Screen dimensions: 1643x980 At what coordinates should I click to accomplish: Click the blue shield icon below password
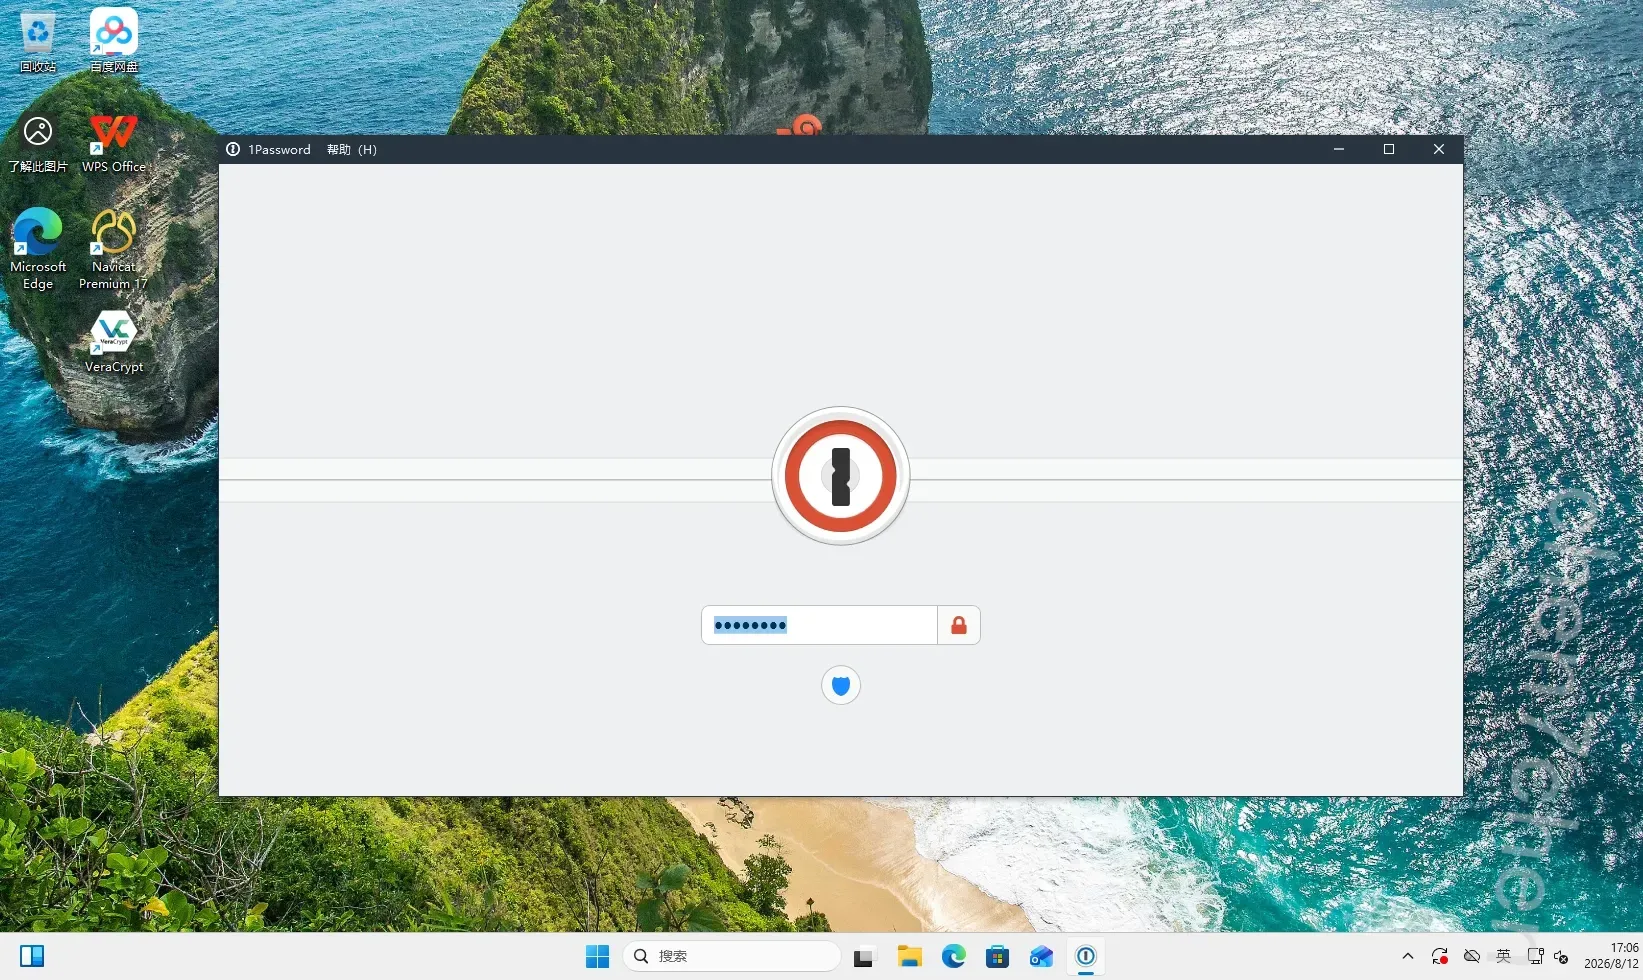click(841, 685)
